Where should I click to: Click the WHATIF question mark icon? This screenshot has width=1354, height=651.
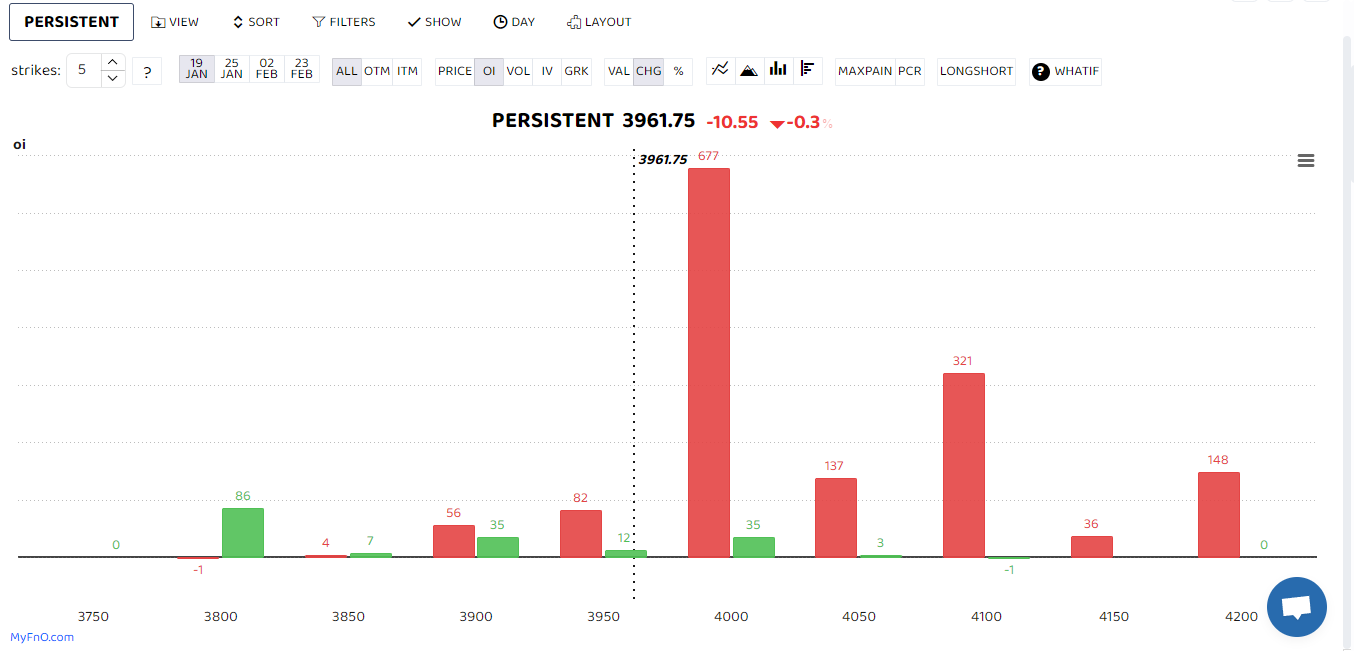(1039, 71)
